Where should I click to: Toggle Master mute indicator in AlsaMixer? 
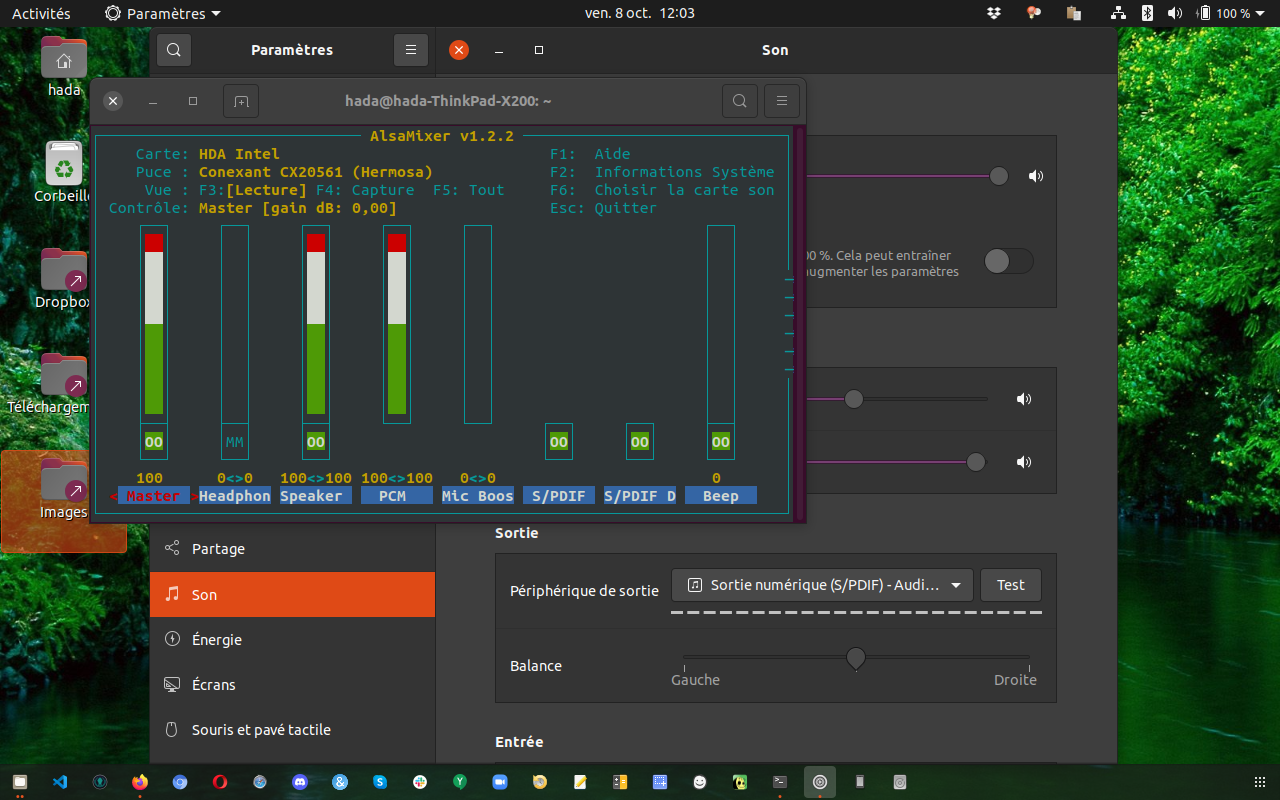pos(154,442)
